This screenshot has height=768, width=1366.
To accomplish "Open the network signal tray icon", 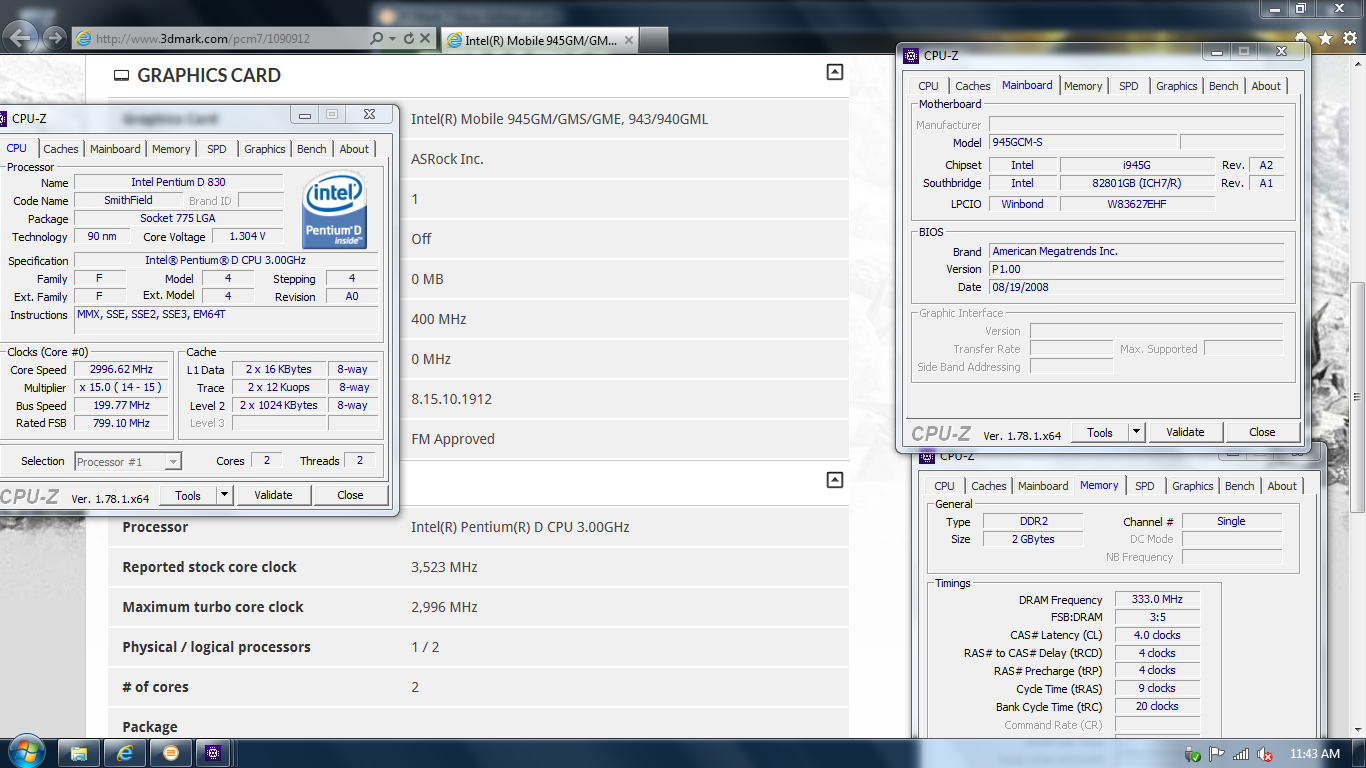I will [x=1241, y=754].
